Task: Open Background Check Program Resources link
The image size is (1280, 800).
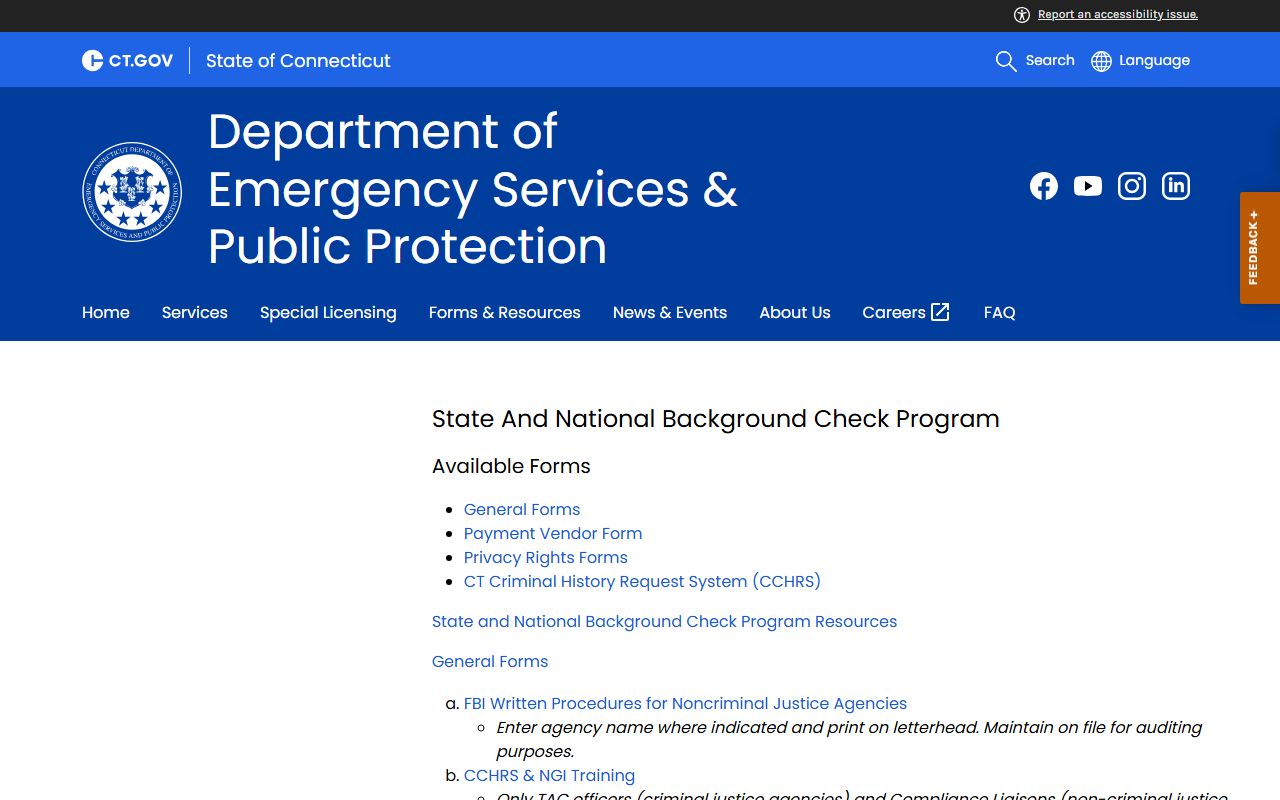Action: point(664,621)
